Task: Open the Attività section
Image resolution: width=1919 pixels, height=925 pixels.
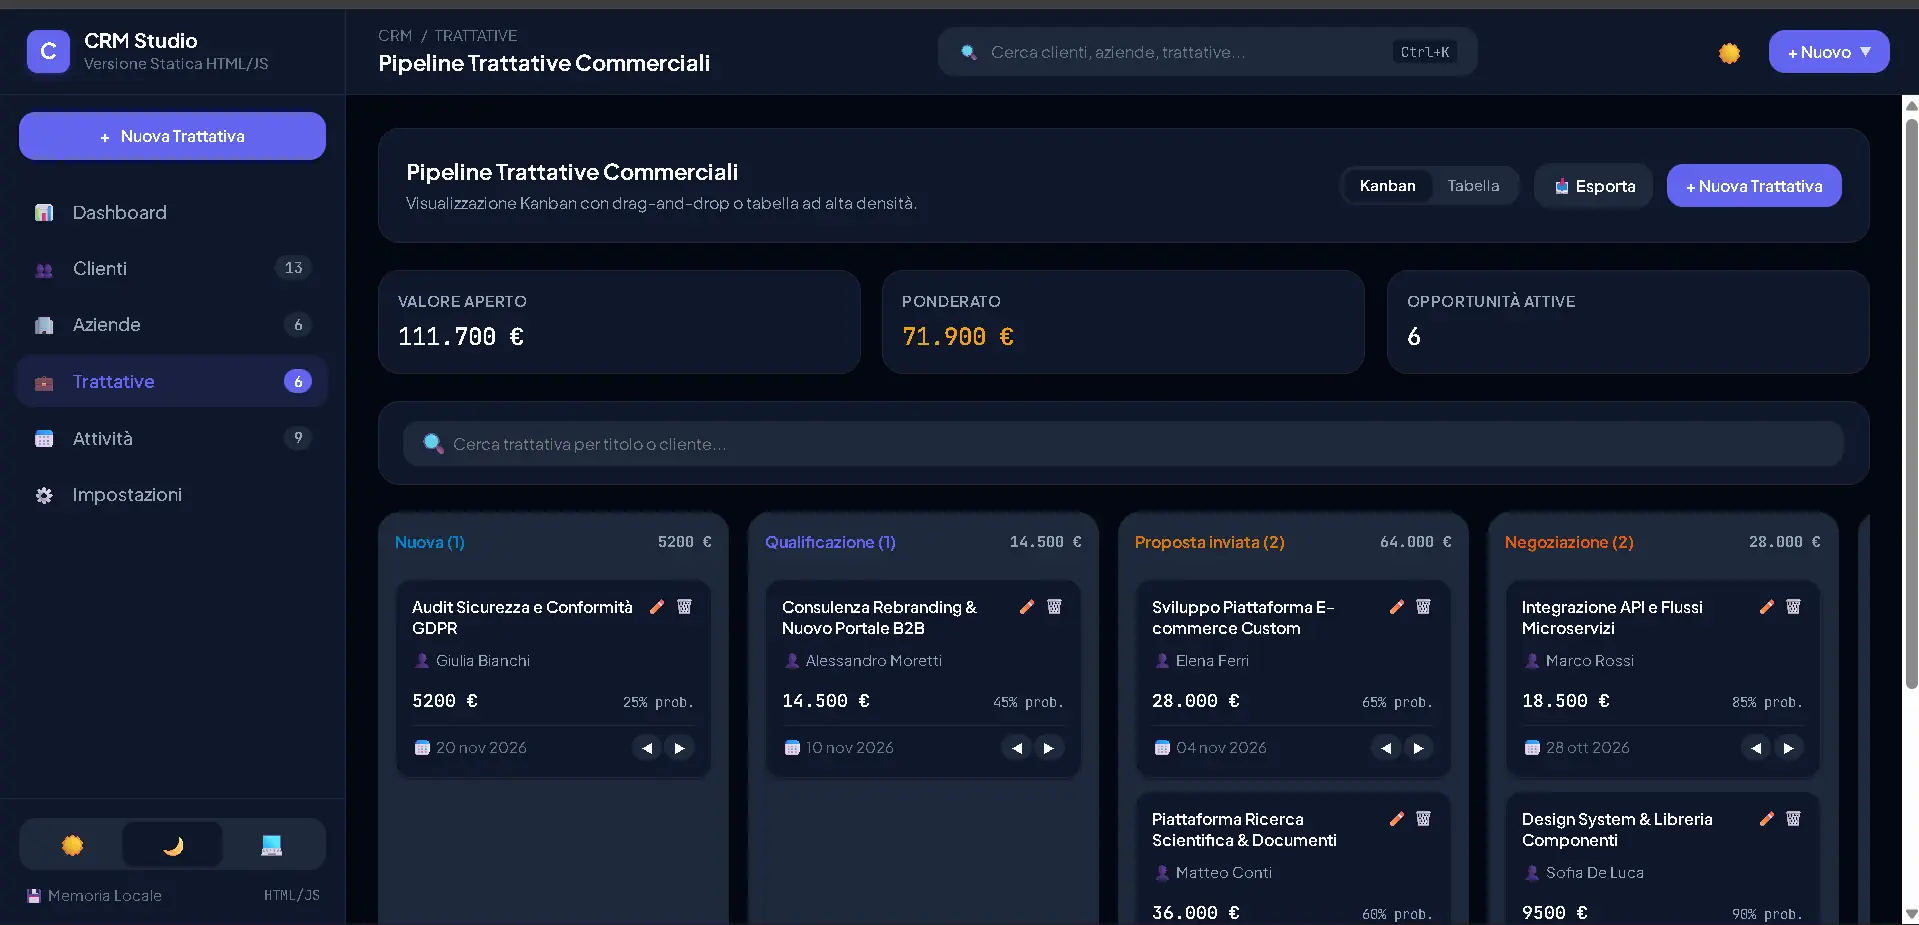Action: pyautogui.click(x=172, y=438)
